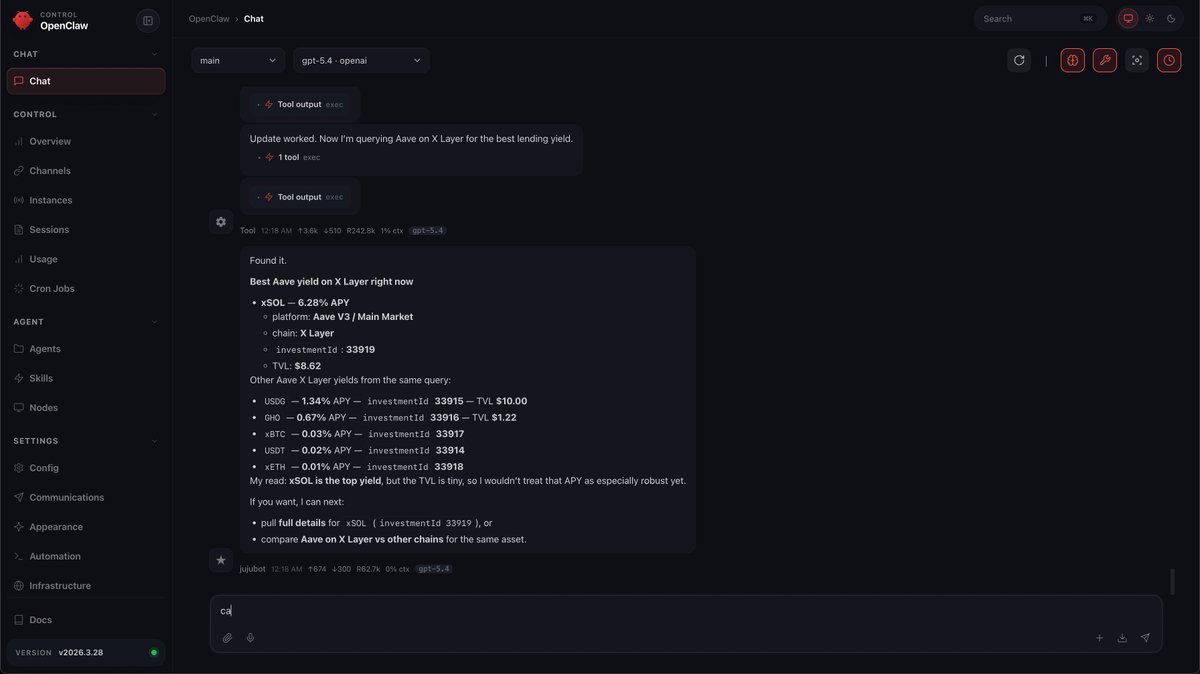Refresh the chat with the reload icon
Image resolution: width=1200 pixels, height=674 pixels.
pyautogui.click(x=1019, y=60)
